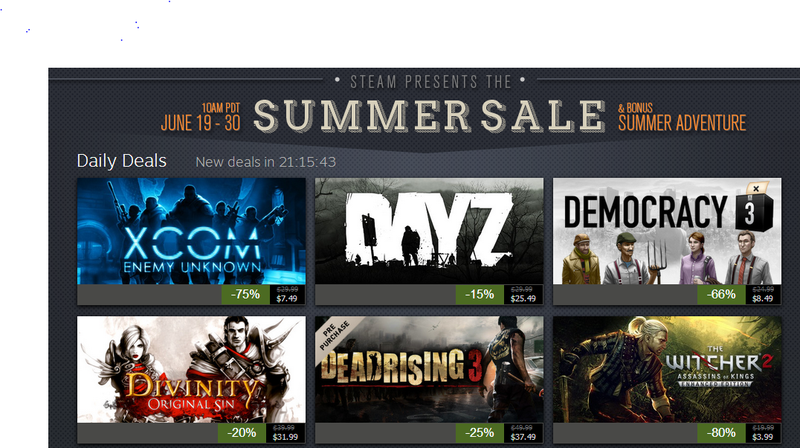Open the Divinity Original Sin deal image
This screenshot has width=800, height=448.
point(191,369)
